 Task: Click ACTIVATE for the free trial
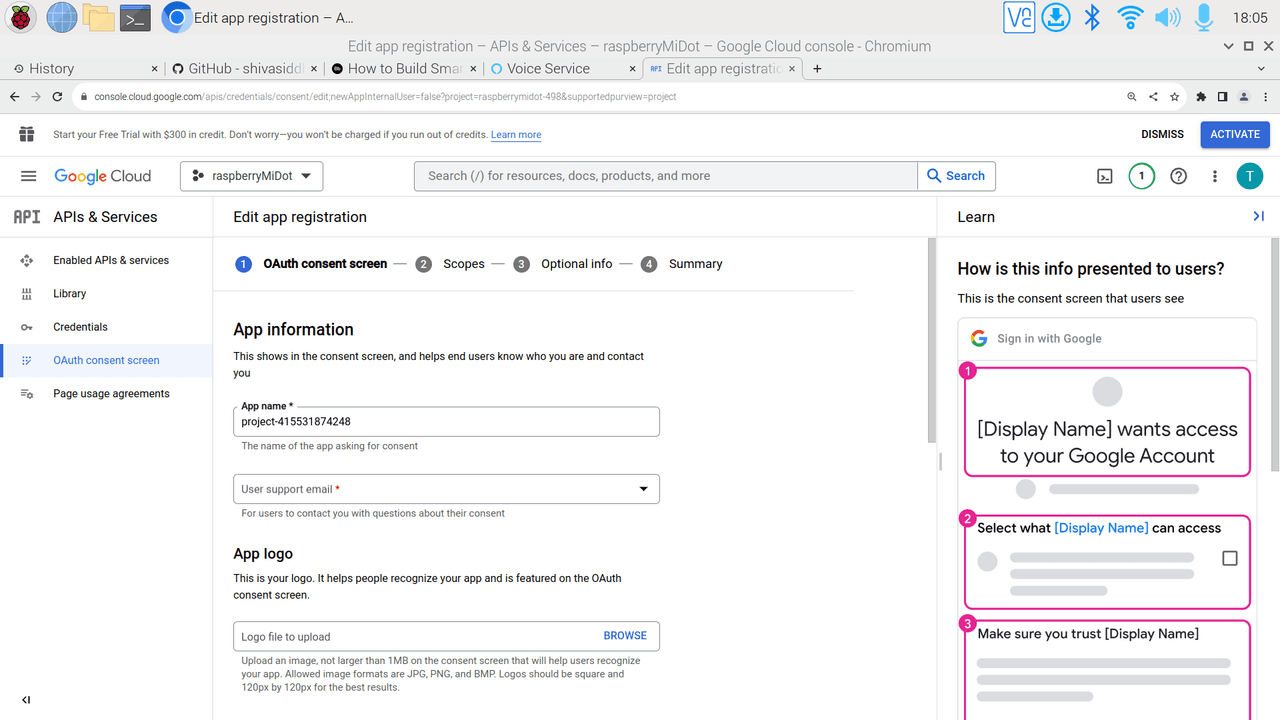[1235, 134]
